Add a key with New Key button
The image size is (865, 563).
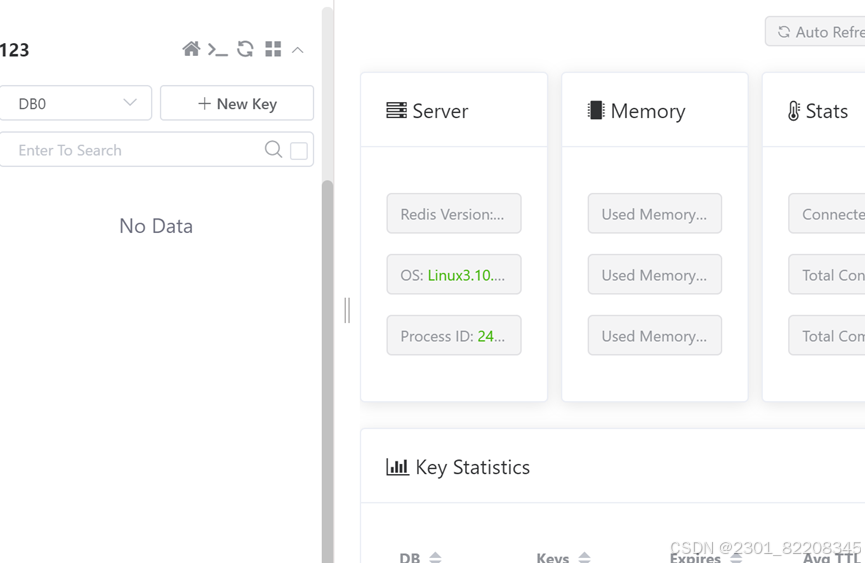coord(237,103)
